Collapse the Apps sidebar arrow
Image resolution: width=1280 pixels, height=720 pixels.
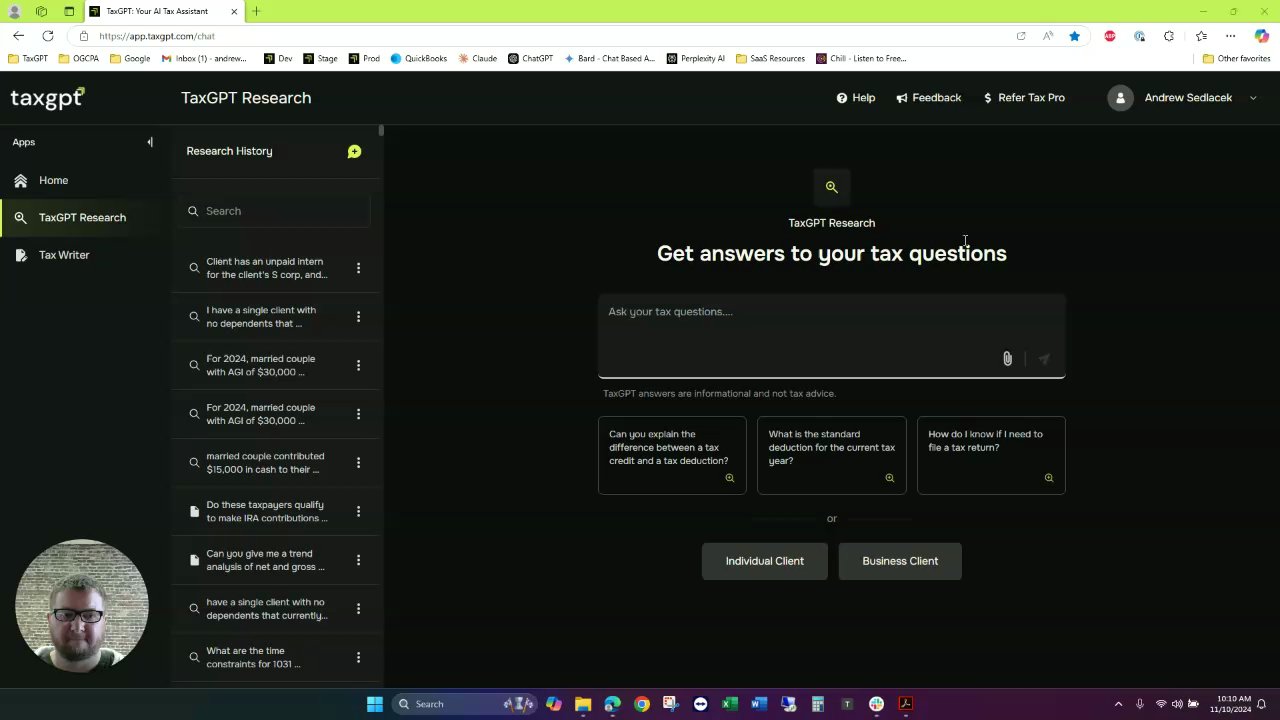(x=150, y=142)
